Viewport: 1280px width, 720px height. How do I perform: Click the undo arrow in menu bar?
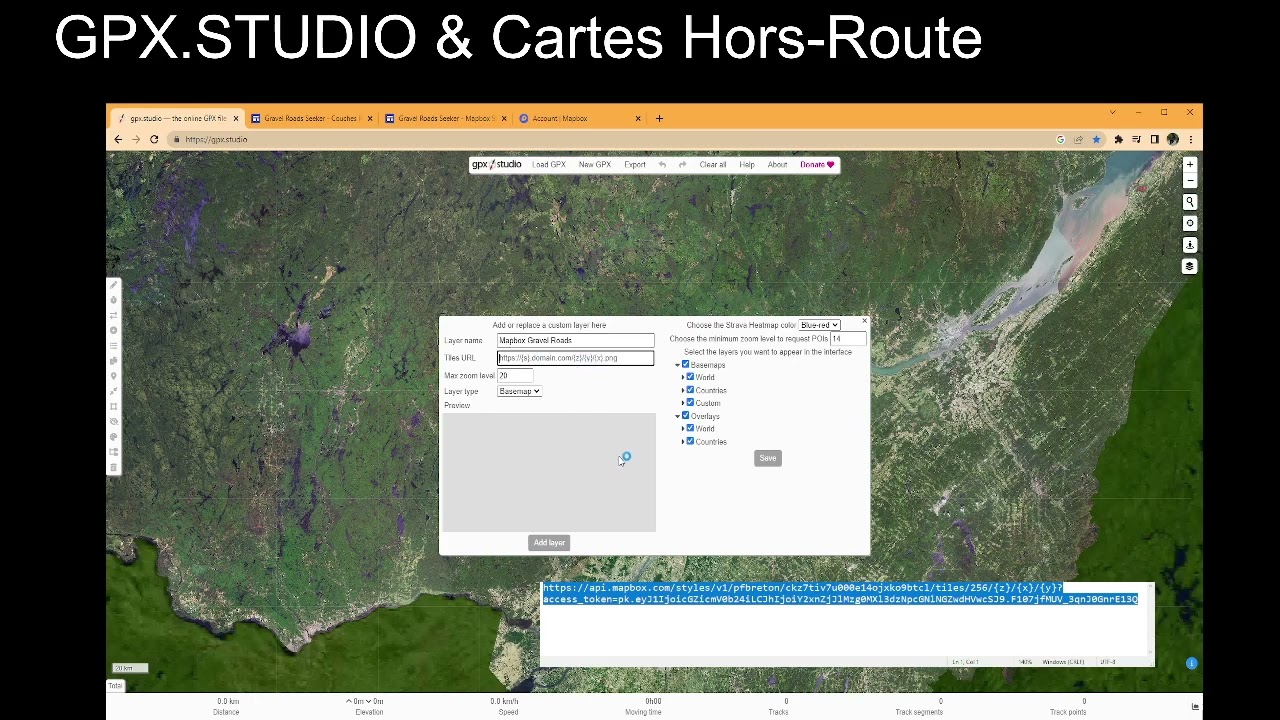pos(662,165)
